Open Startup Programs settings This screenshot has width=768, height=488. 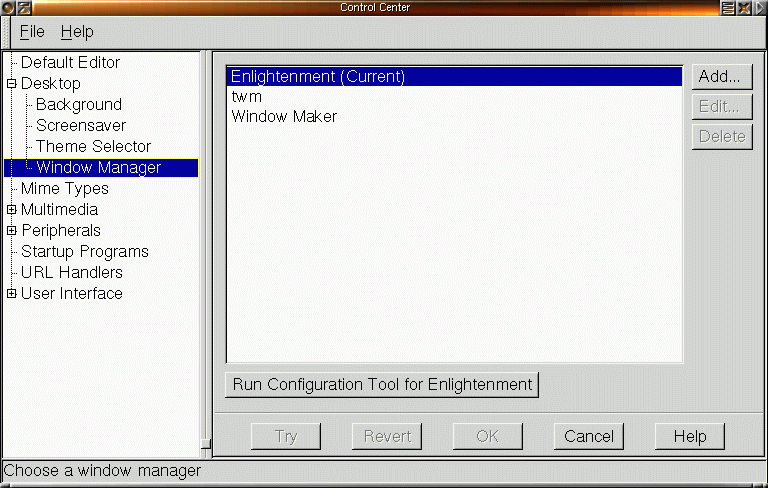click(x=85, y=251)
